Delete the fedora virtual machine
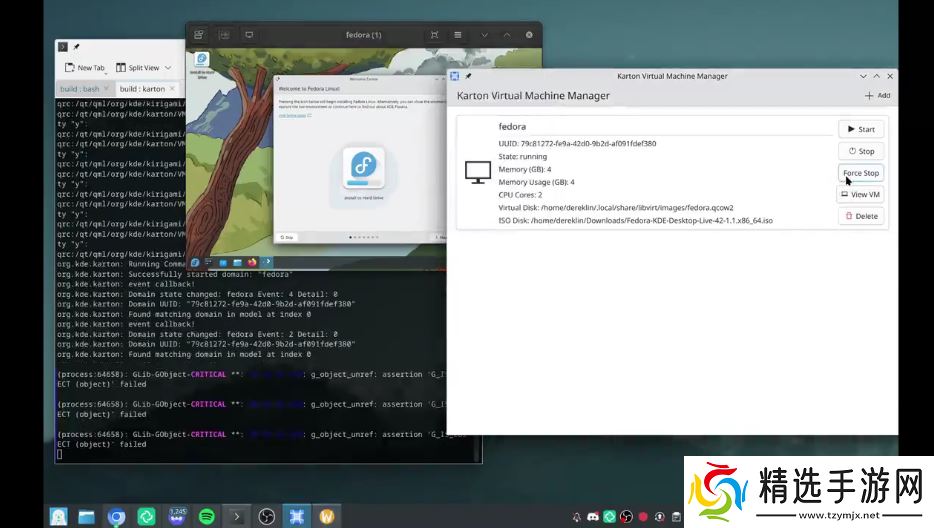Image resolution: width=934 pixels, height=528 pixels. point(860,216)
